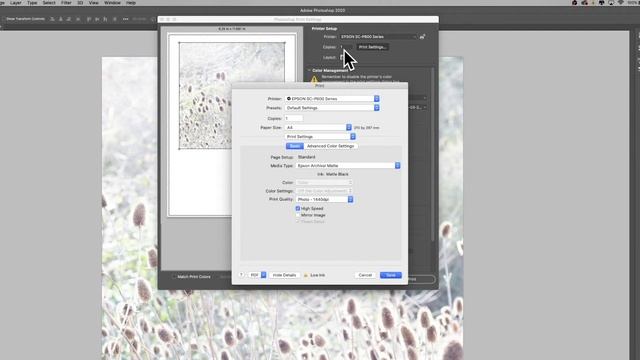Open the Print Settings pane dropdown

click(x=320, y=136)
